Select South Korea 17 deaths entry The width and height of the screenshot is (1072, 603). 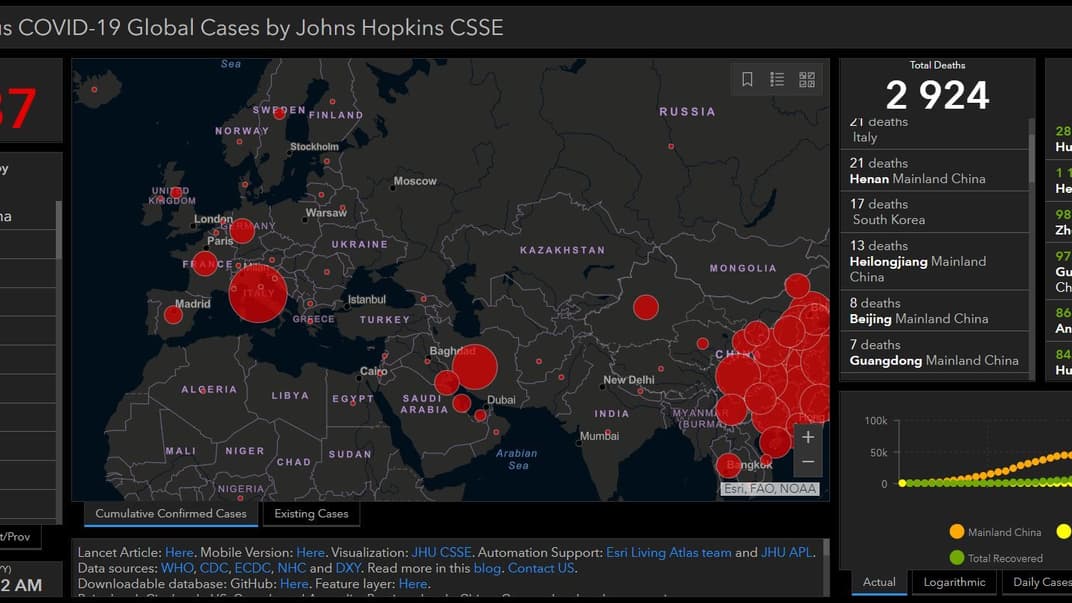934,212
